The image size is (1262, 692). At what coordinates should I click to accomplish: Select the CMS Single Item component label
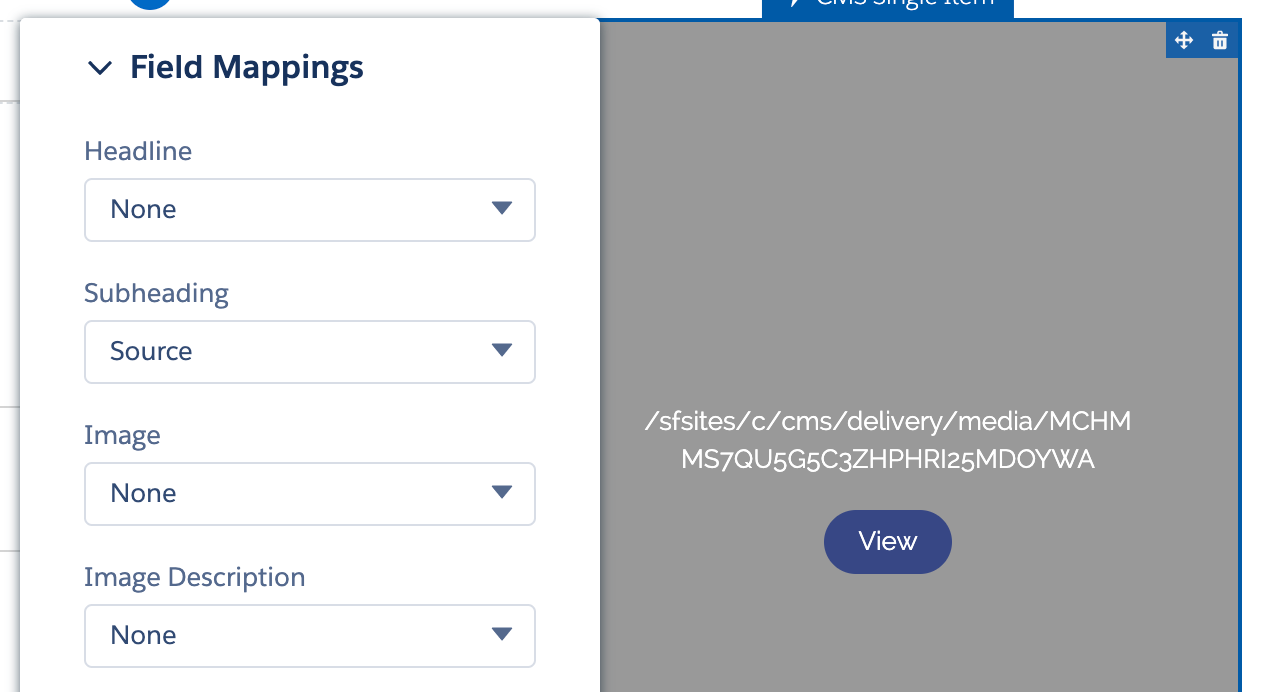pyautogui.click(x=888, y=6)
